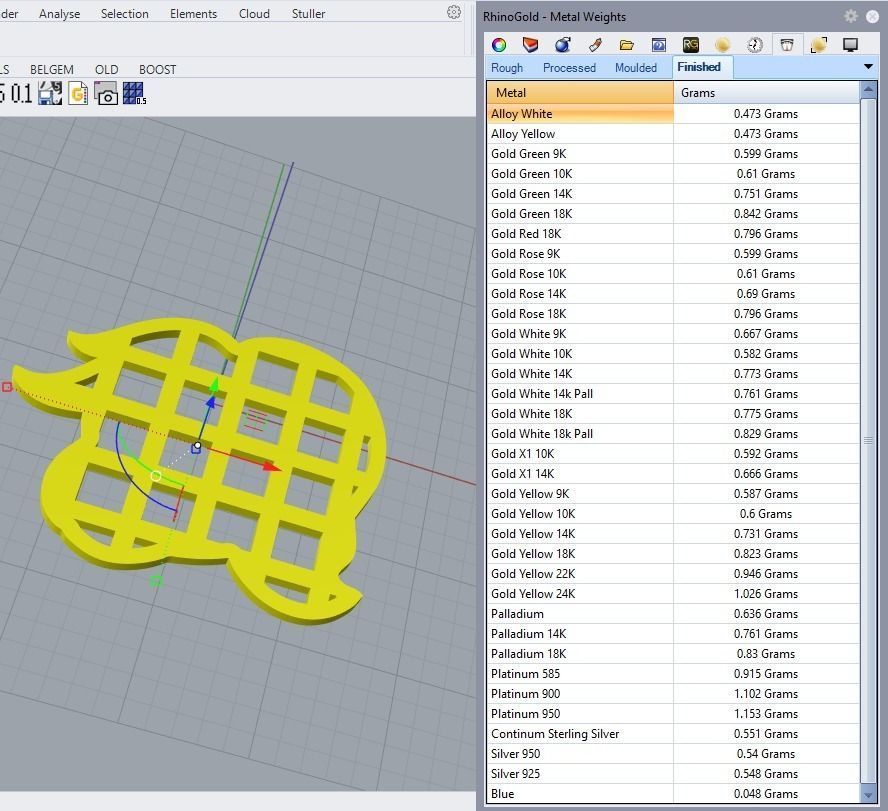The width and height of the screenshot is (888, 811).
Task: Open the color wheel panel icon
Action: click(499, 45)
